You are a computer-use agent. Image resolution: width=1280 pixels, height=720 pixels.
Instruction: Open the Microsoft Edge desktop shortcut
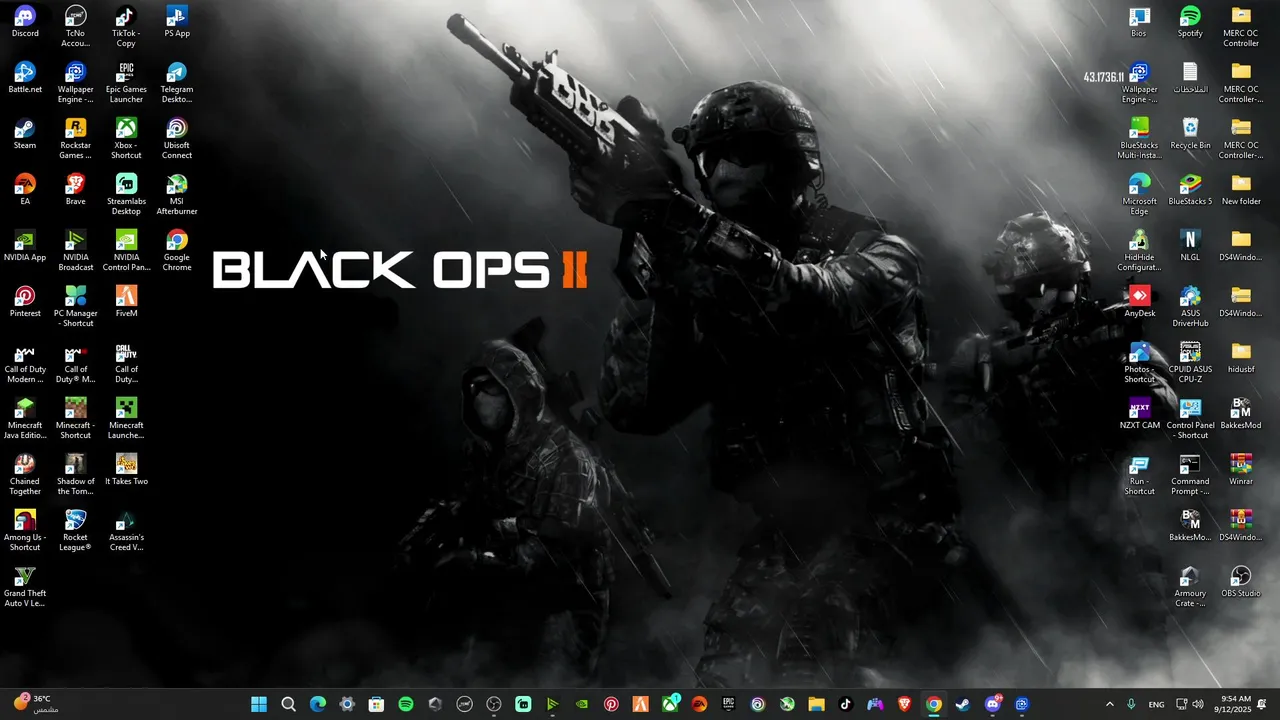[1139, 195]
